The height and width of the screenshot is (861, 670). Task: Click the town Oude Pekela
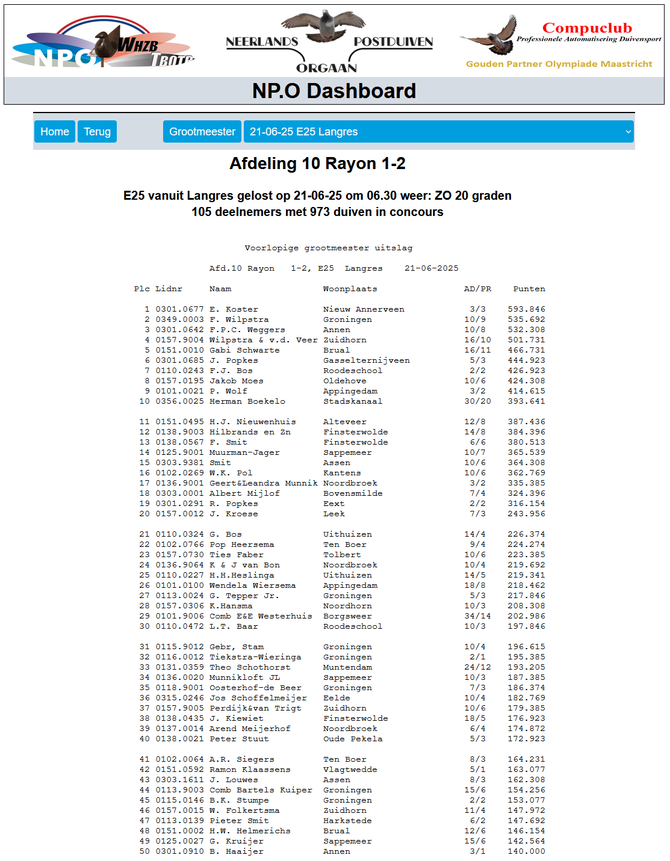(x=353, y=739)
